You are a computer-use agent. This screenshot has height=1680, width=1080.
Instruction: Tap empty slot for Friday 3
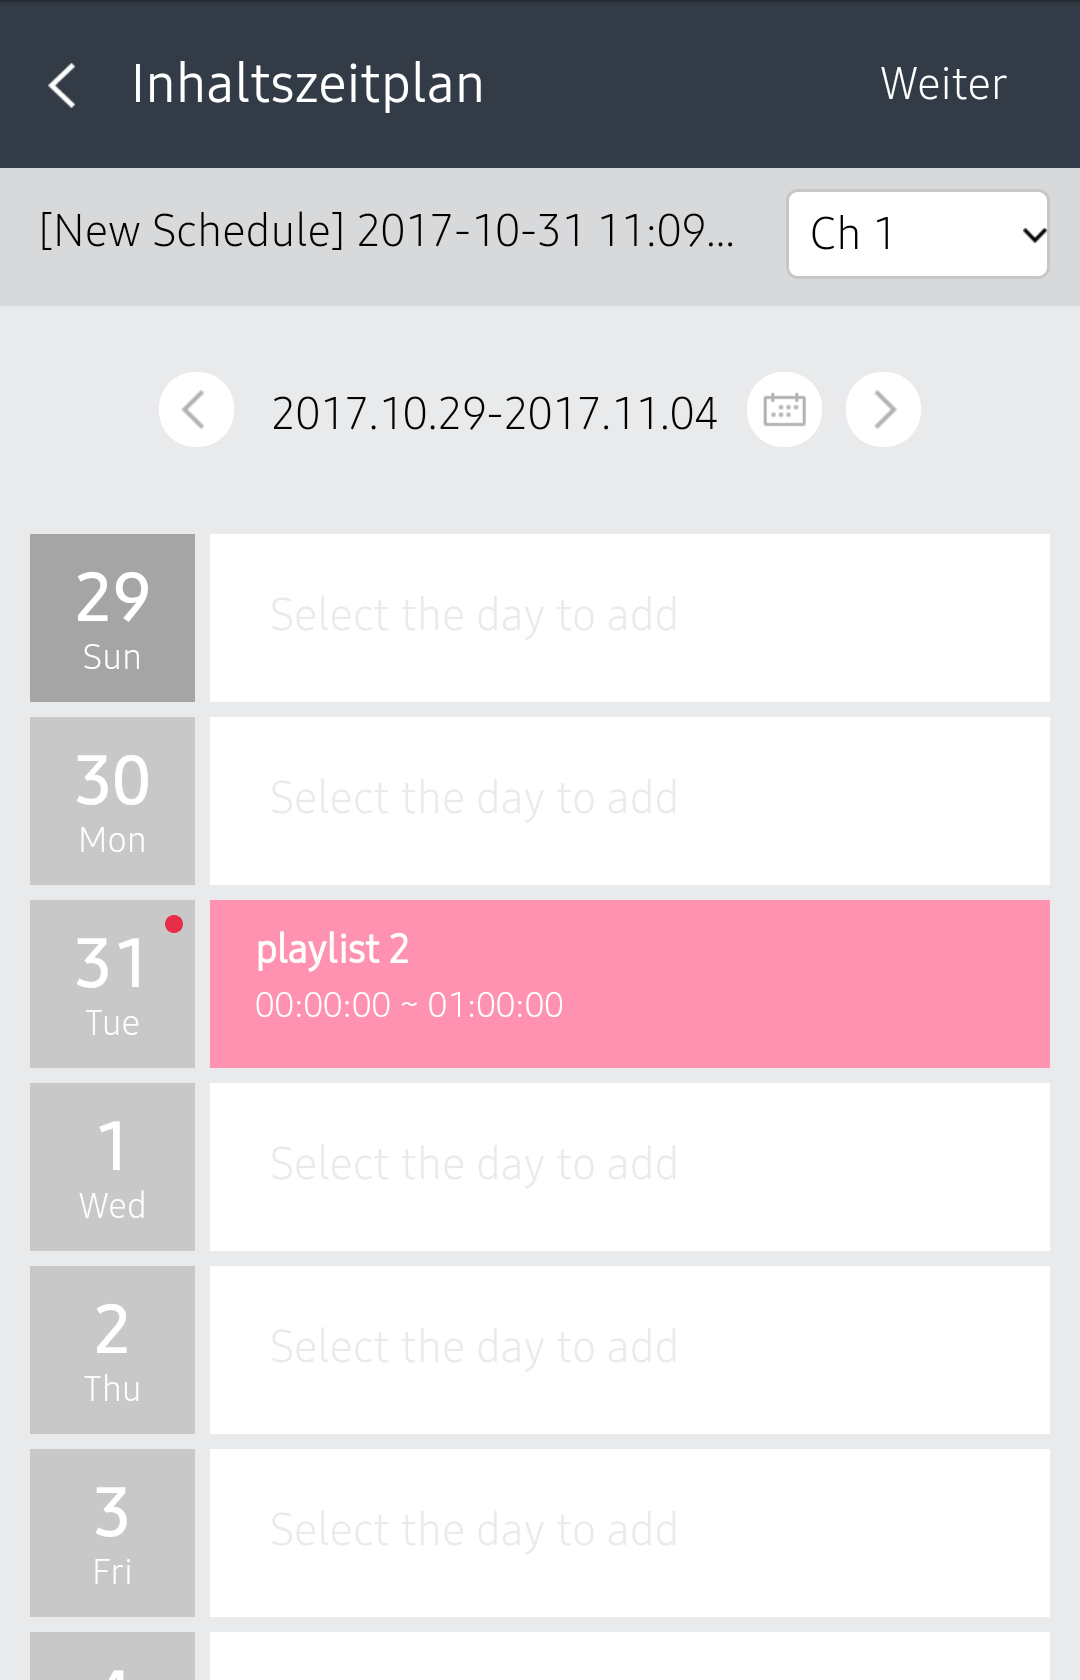click(630, 1533)
